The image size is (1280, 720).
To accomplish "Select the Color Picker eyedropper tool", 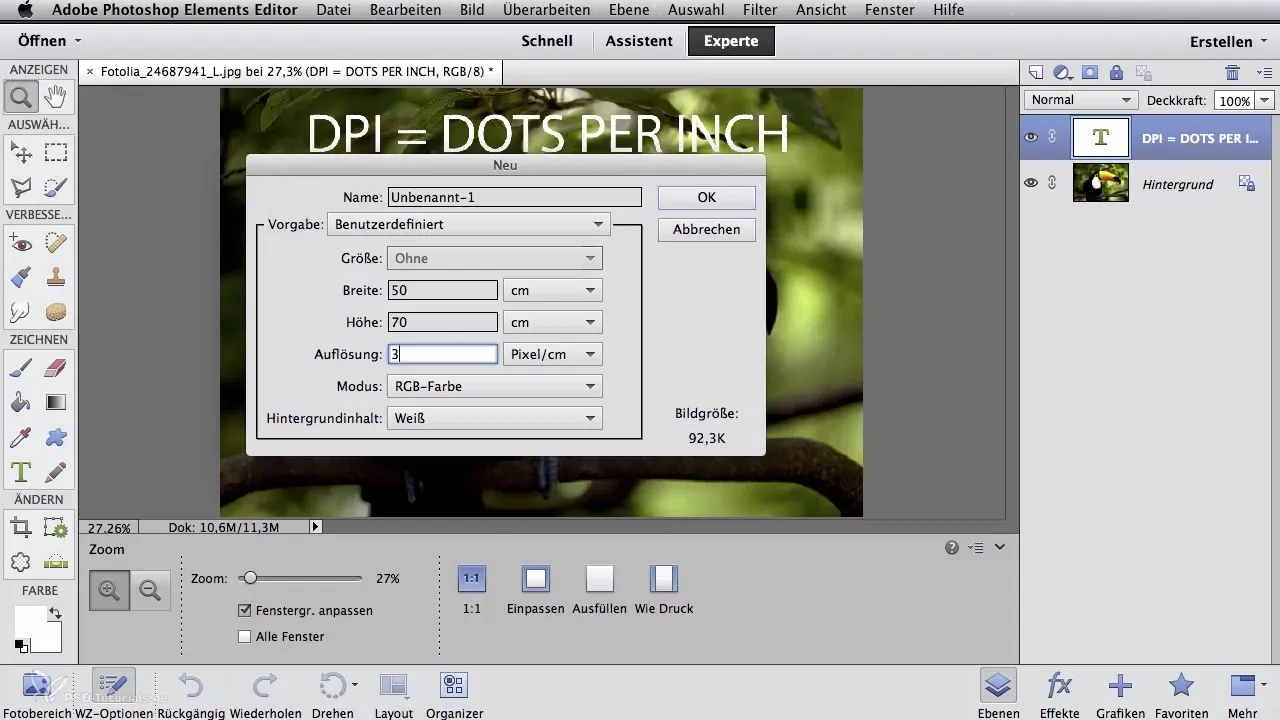I will pyautogui.click(x=20, y=437).
